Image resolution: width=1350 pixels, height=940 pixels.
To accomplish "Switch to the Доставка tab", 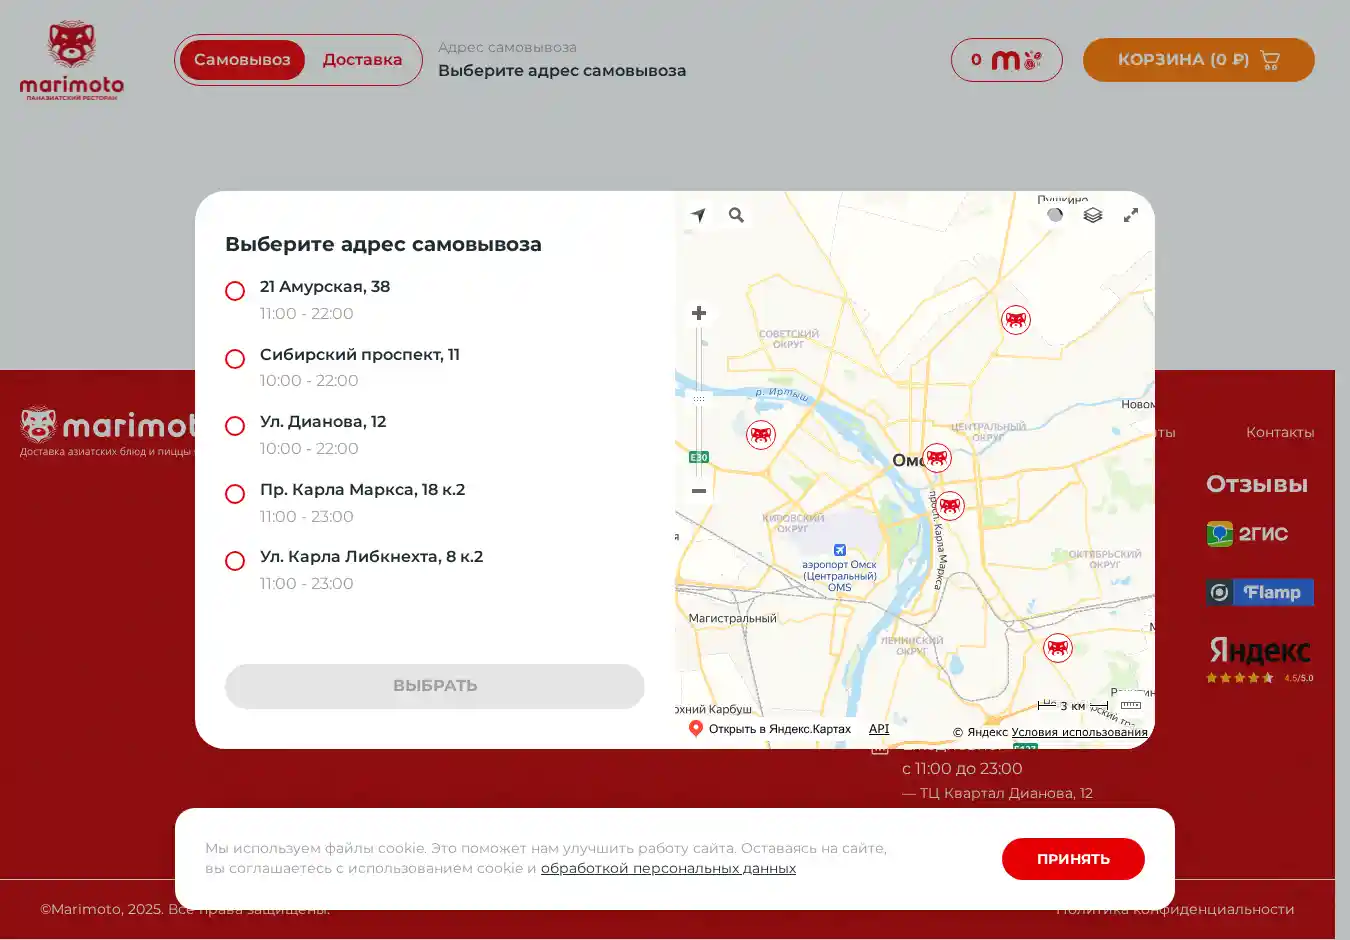I will tap(362, 60).
